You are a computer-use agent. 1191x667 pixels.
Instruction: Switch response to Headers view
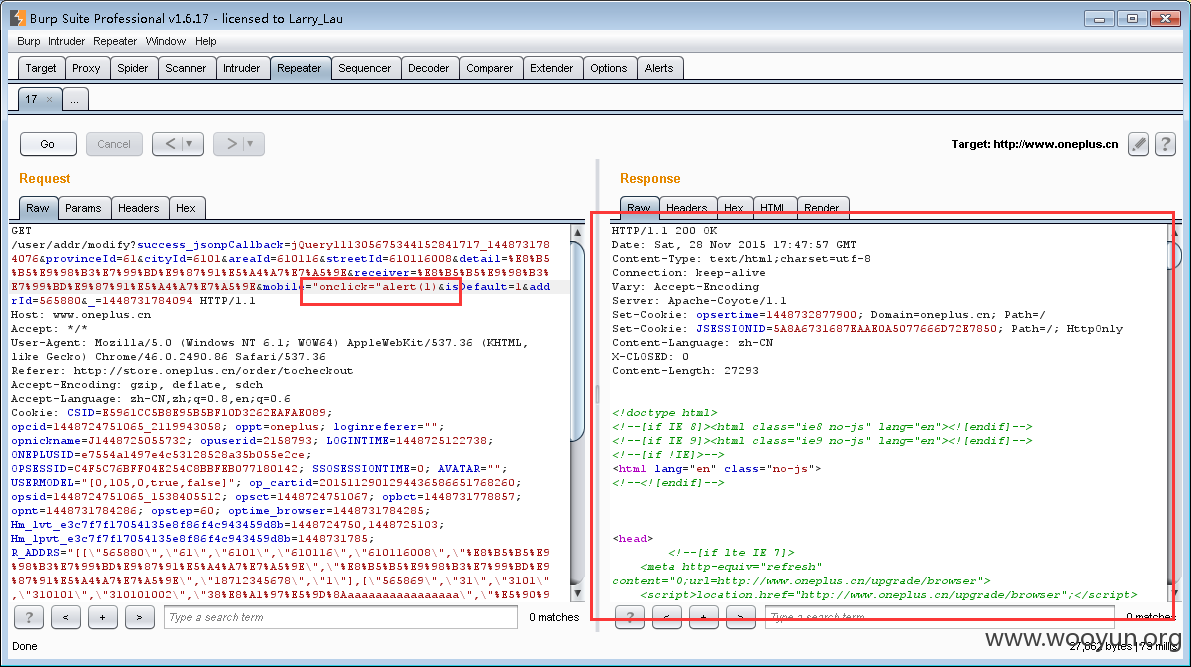(x=687, y=207)
